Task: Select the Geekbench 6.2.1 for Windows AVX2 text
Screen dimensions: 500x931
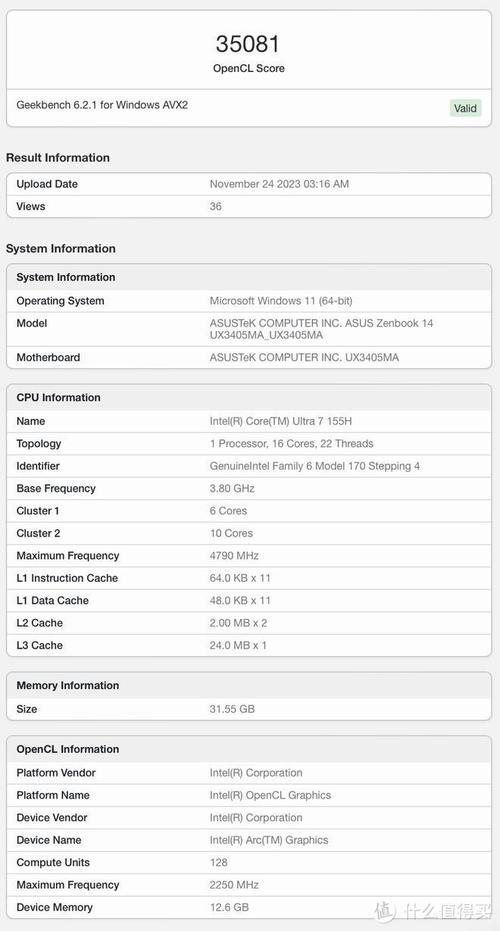Action: (x=102, y=105)
